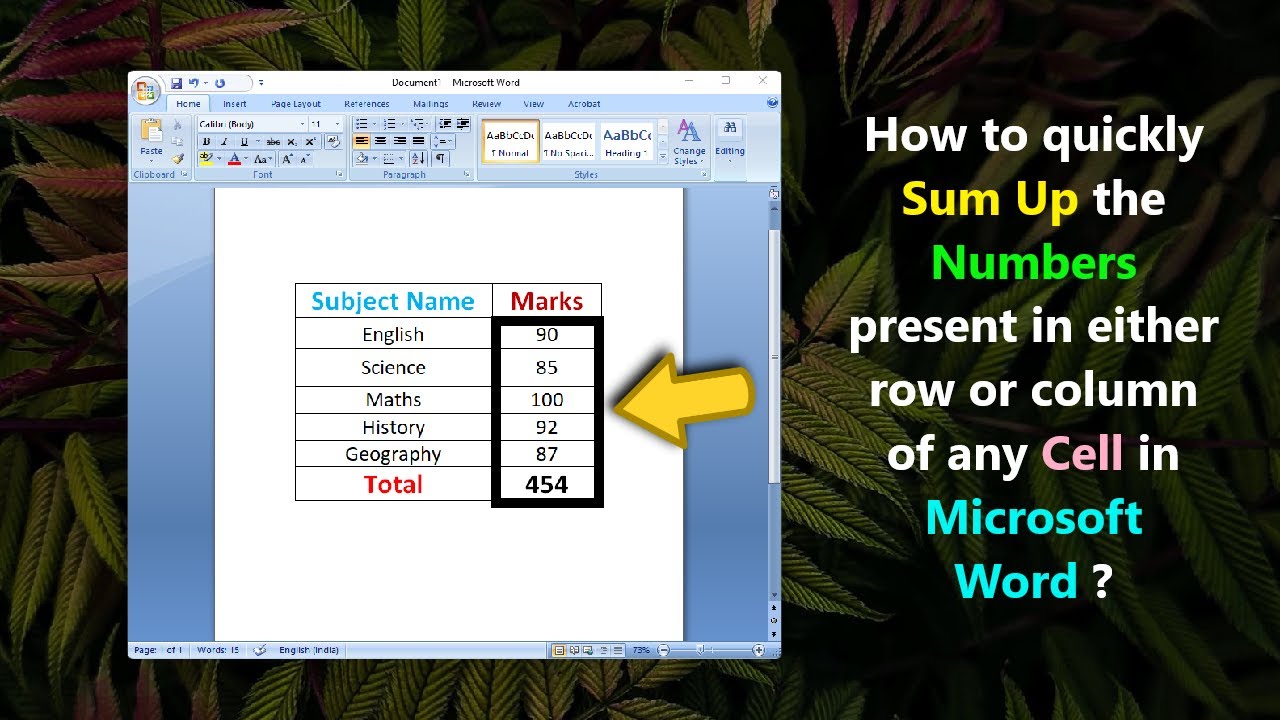1280x720 pixels.
Task: Expand the Styles gallery more arrow
Action: pyautogui.click(x=663, y=156)
